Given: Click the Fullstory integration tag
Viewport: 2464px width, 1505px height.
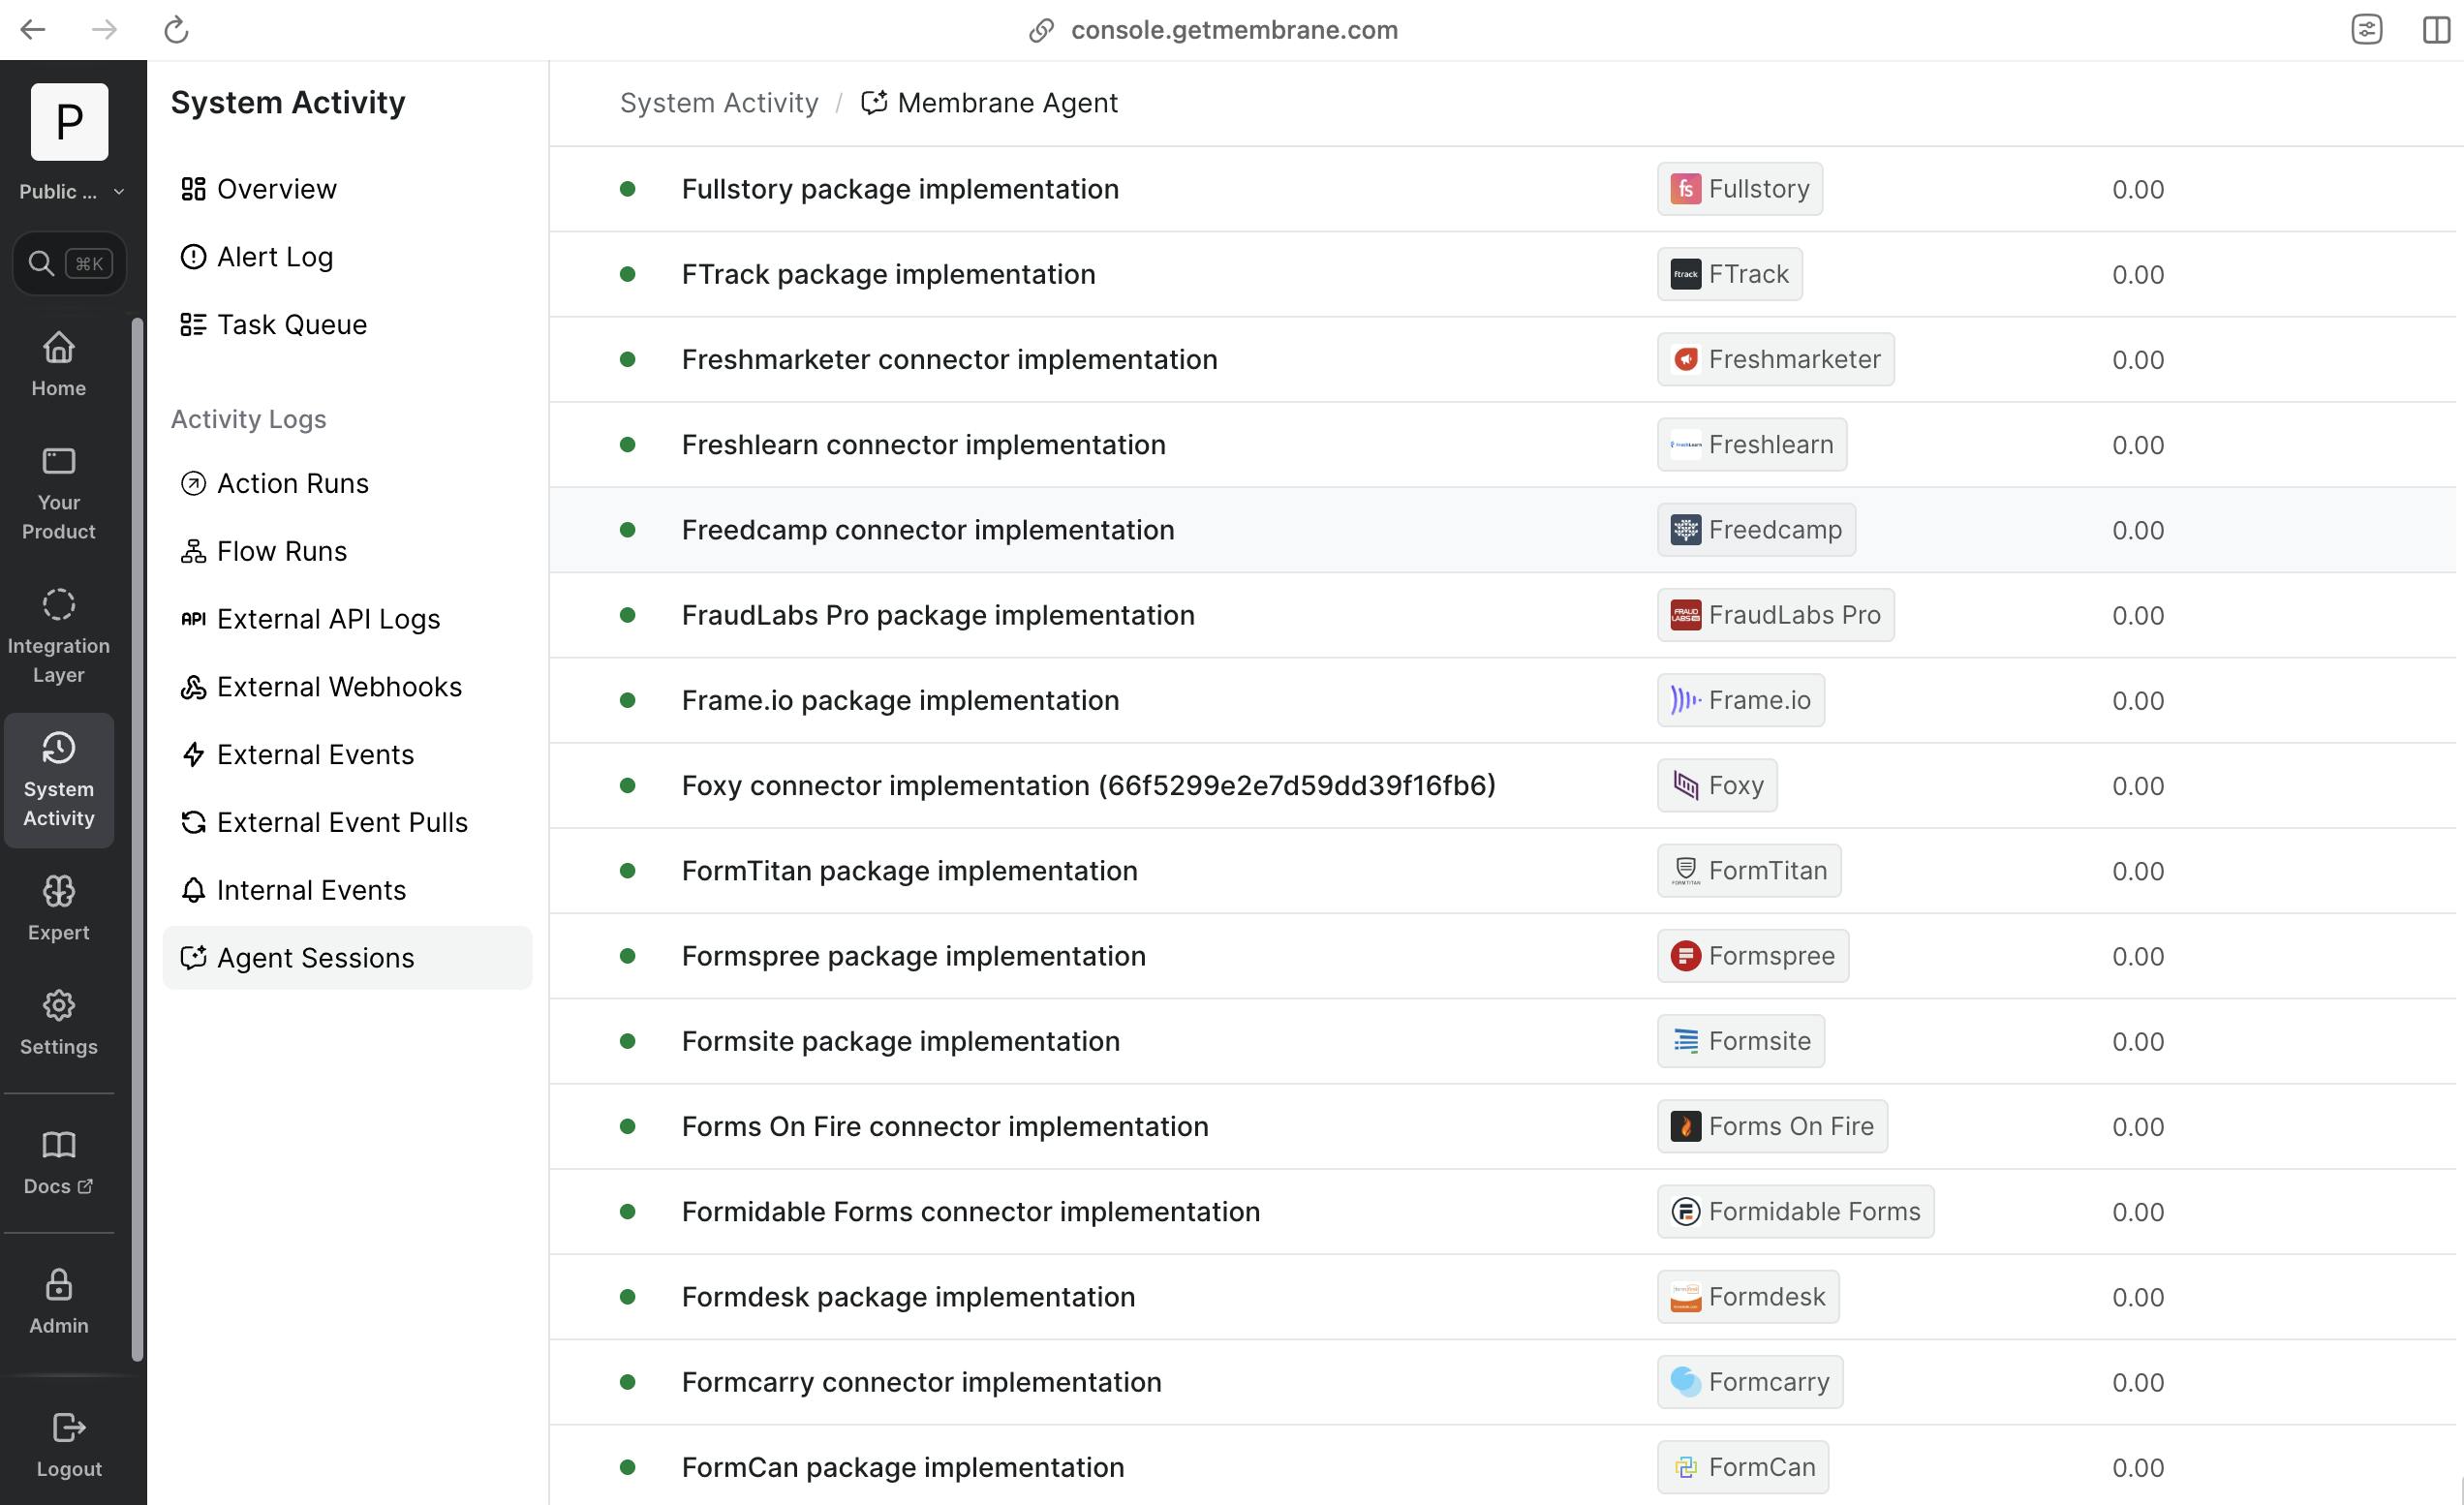Looking at the screenshot, I should (x=1739, y=189).
